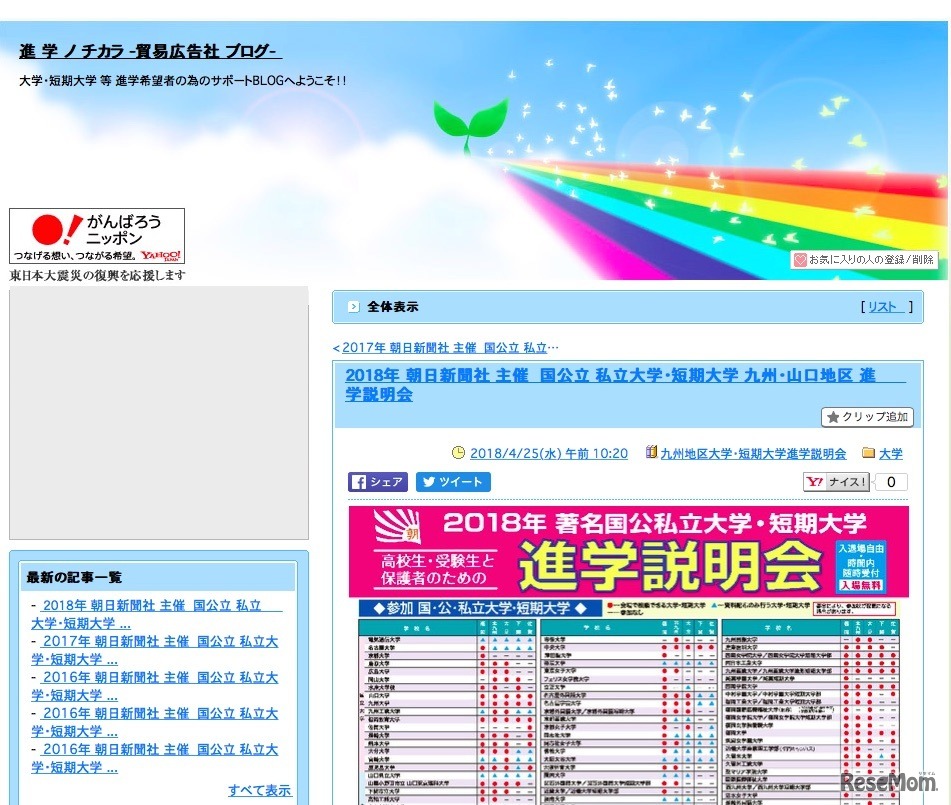
Task: Open sidebar article 2017年 朝日新聞社 主催
Action: (155, 650)
